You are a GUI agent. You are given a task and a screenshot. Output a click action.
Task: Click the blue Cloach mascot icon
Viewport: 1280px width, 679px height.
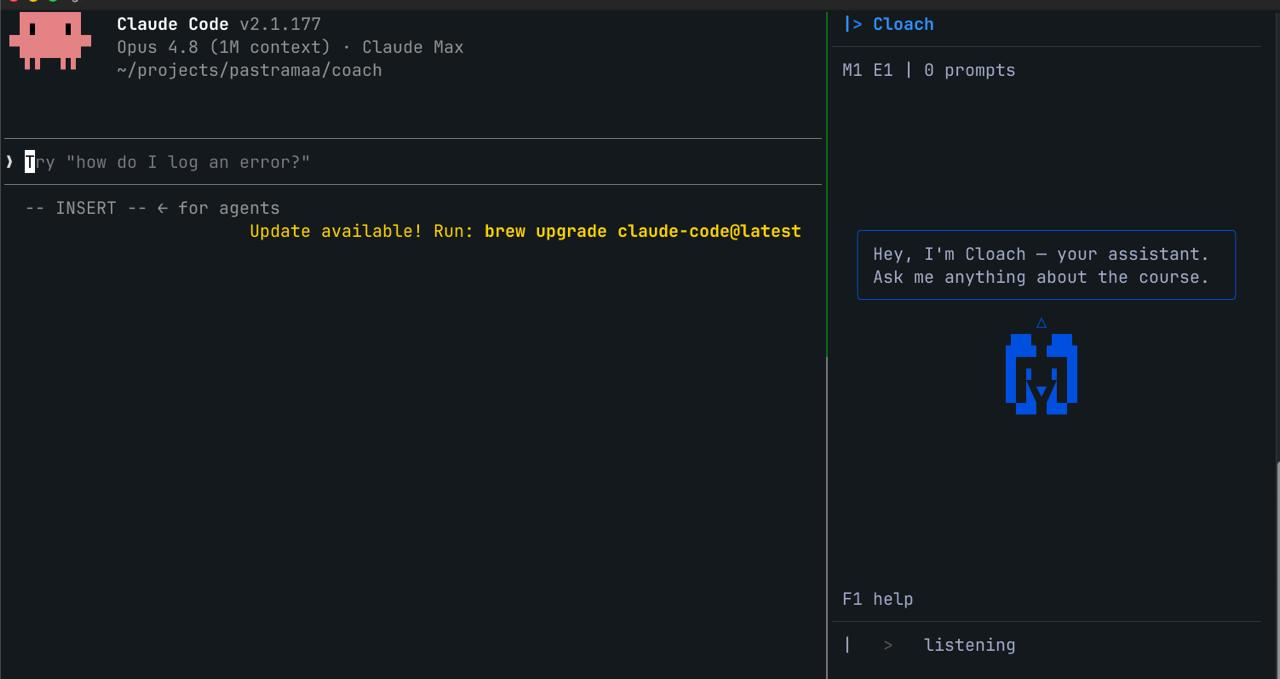1041,374
